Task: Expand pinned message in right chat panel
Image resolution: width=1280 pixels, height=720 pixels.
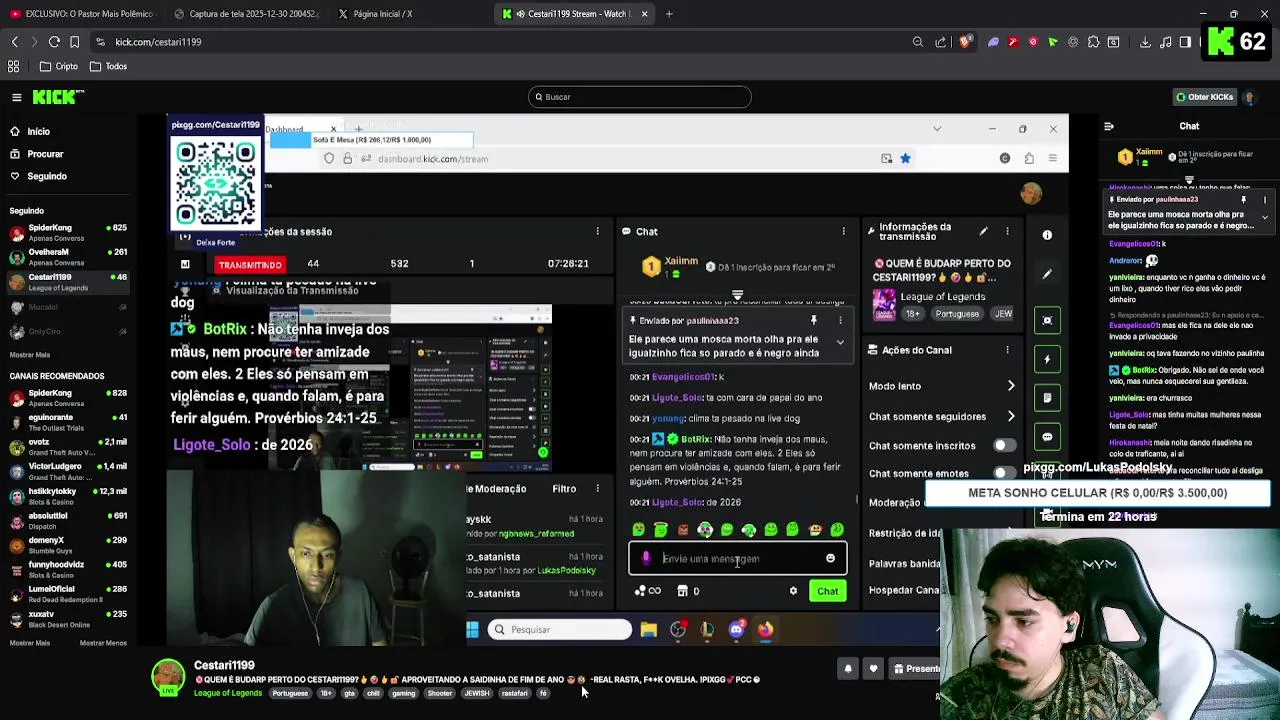Action: tap(1265, 217)
